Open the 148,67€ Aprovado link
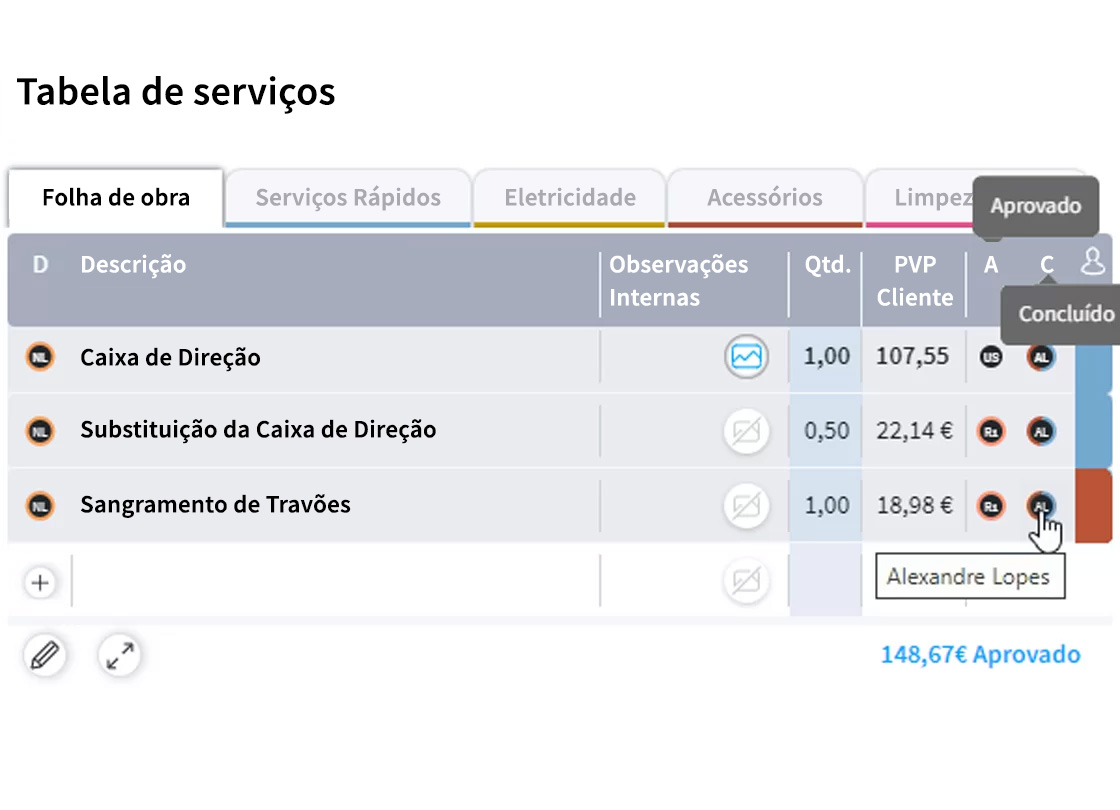The image size is (1120, 810). 980,655
